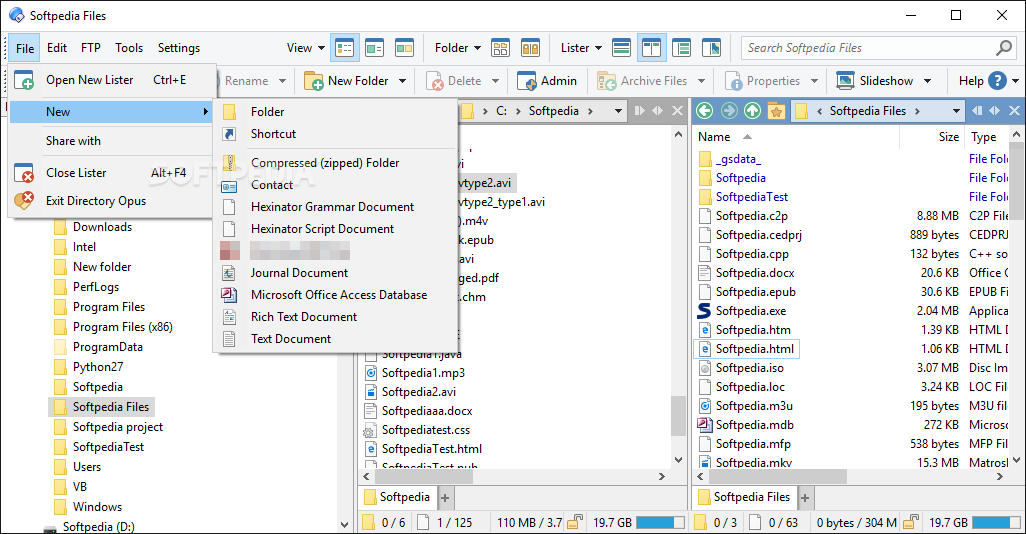Screen dimensions: 1026x534
Task: Create new Journal Document
Action: [336, 273]
